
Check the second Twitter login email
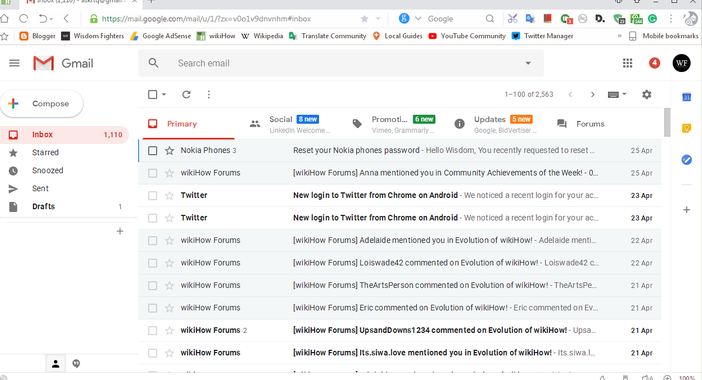pos(153,218)
